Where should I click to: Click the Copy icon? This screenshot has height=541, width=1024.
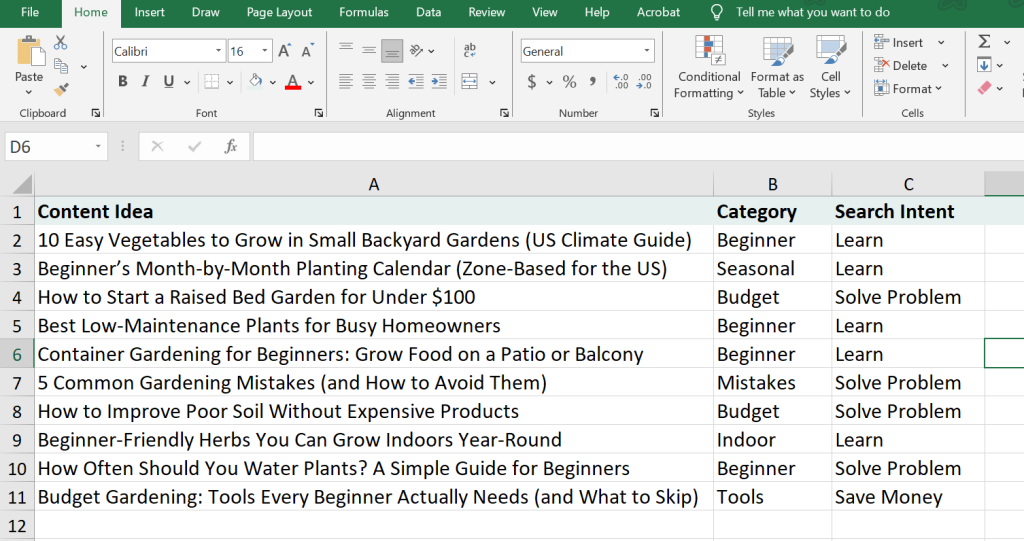coord(61,66)
